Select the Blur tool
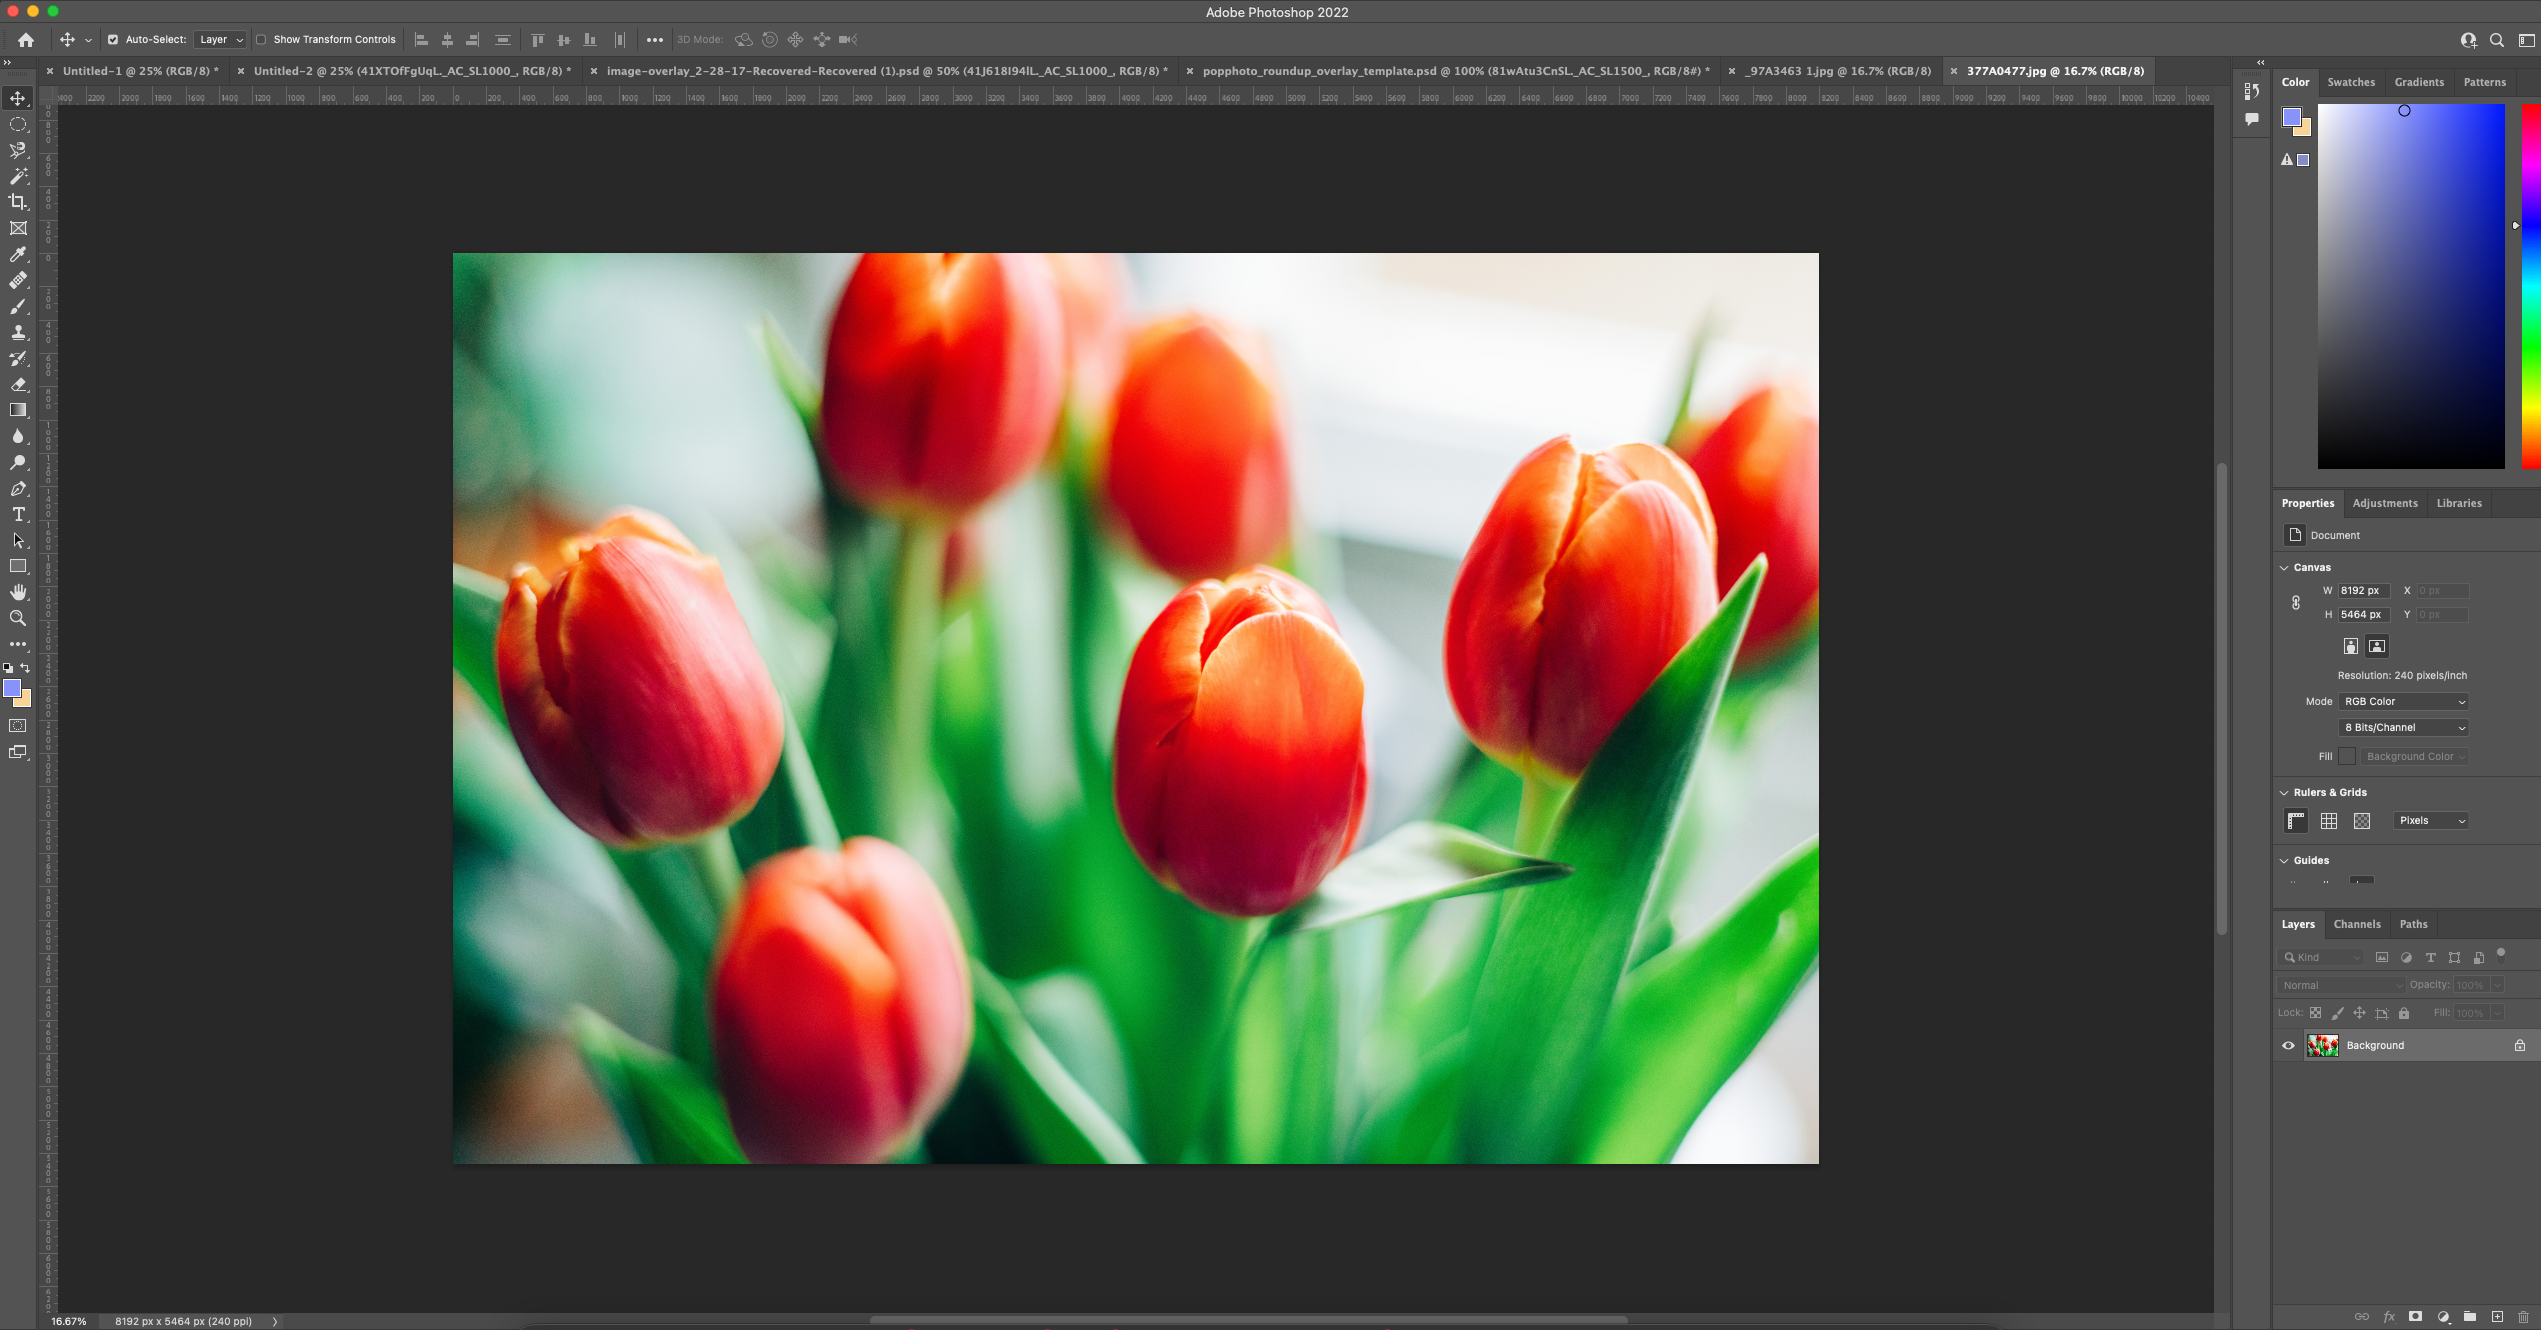The height and width of the screenshot is (1330, 2541). [18, 436]
